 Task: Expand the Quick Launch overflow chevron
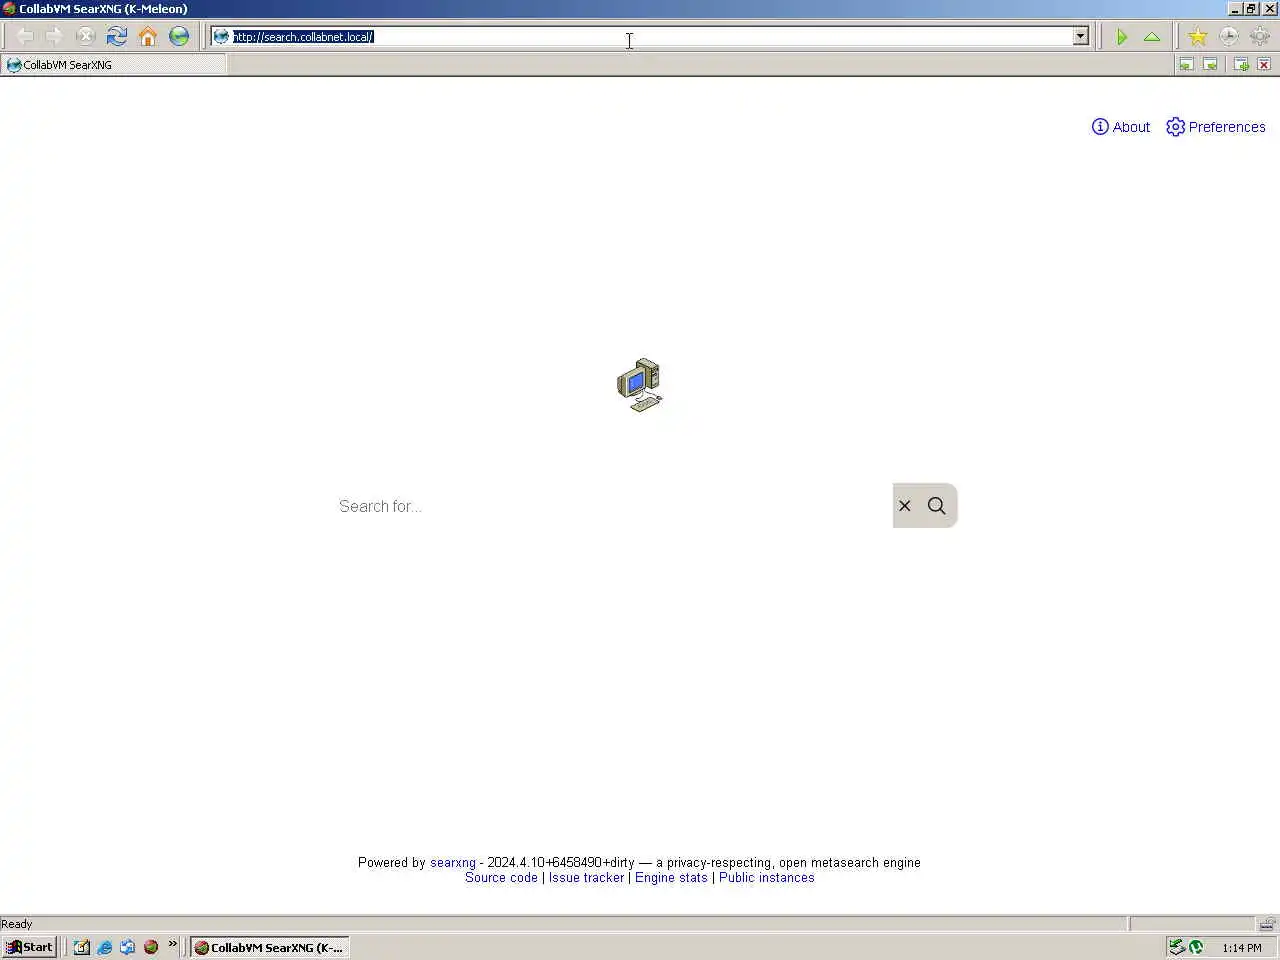[x=173, y=944]
